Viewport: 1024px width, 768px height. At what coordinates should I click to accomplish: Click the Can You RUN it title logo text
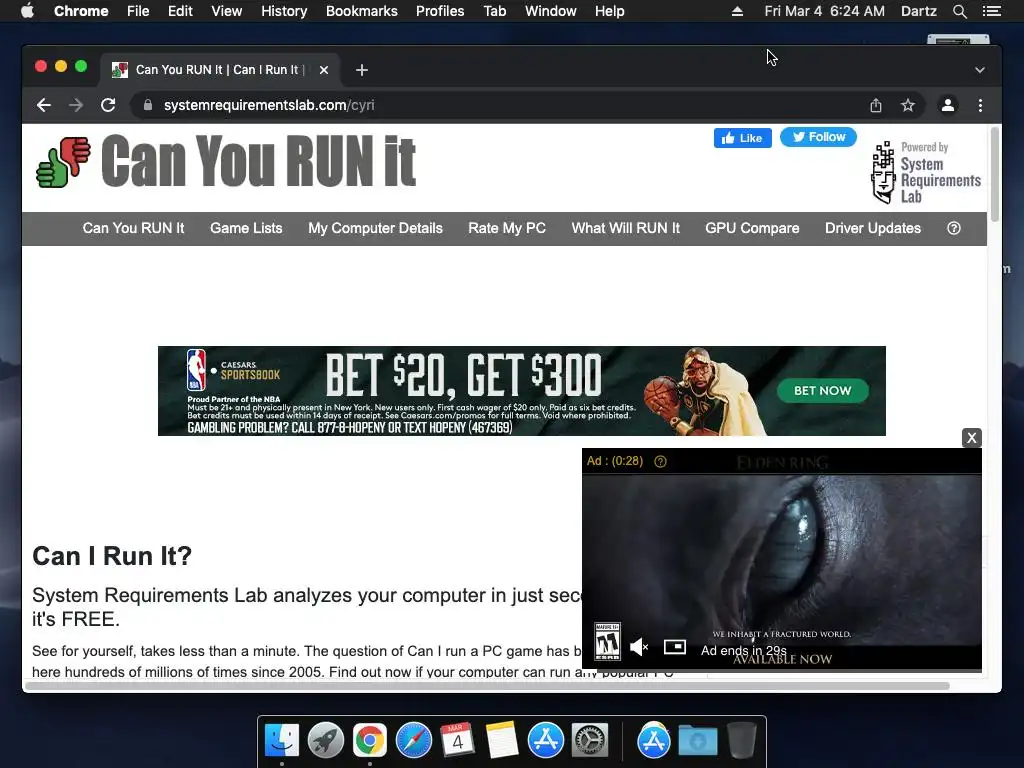tap(259, 161)
